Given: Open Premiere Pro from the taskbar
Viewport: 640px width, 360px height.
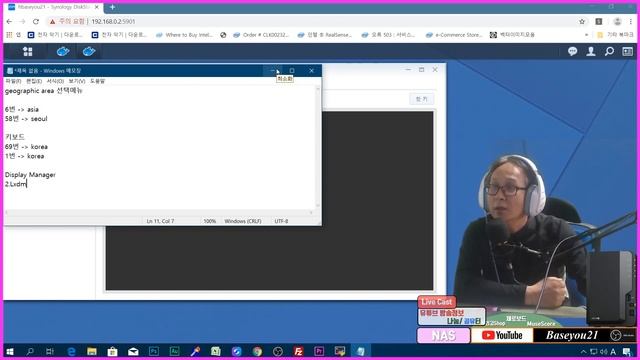Looking at the screenshot, I should pos(319,351).
